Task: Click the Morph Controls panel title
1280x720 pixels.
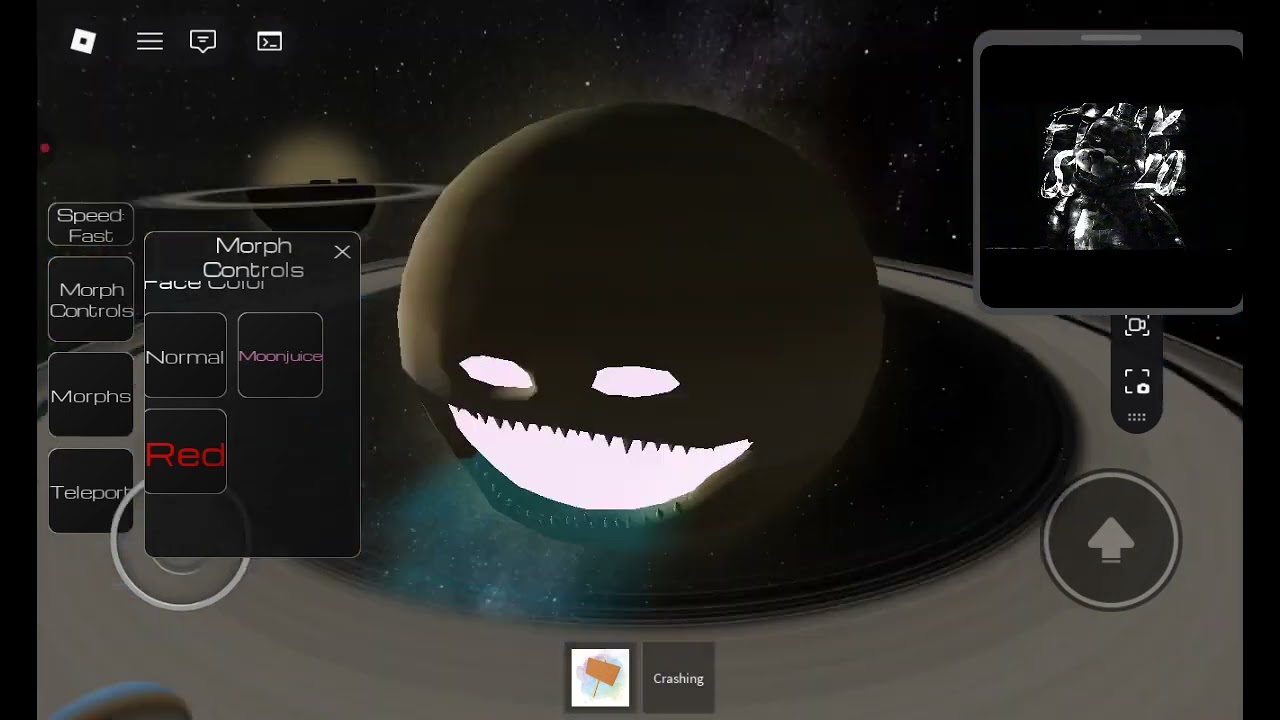Action: [254, 258]
